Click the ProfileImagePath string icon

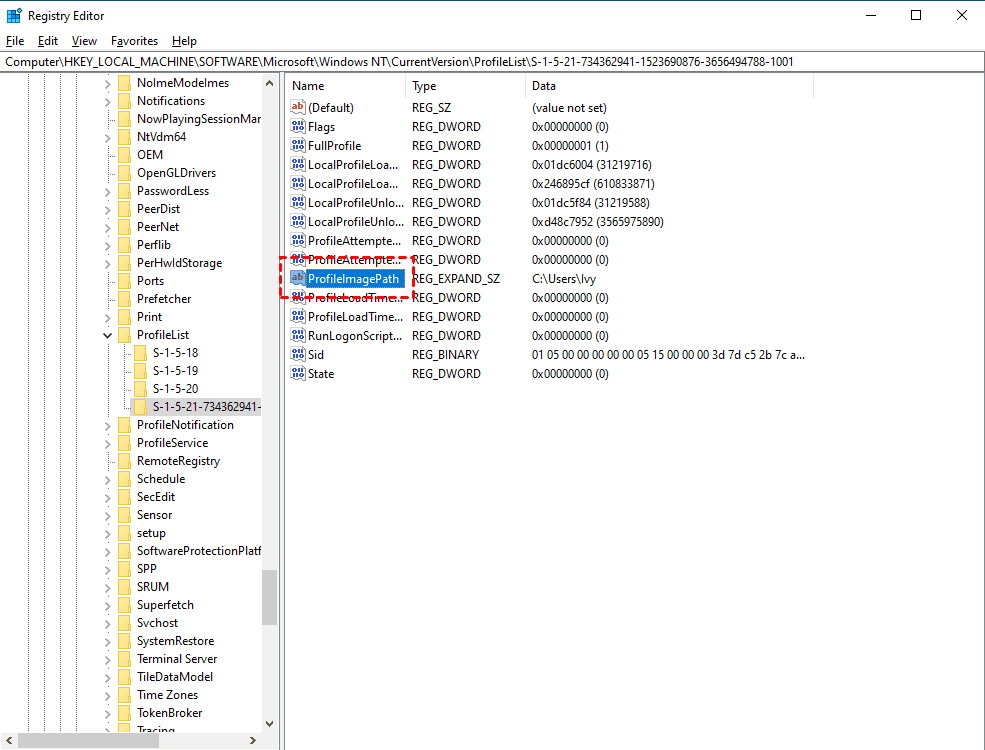tap(298, 278)
